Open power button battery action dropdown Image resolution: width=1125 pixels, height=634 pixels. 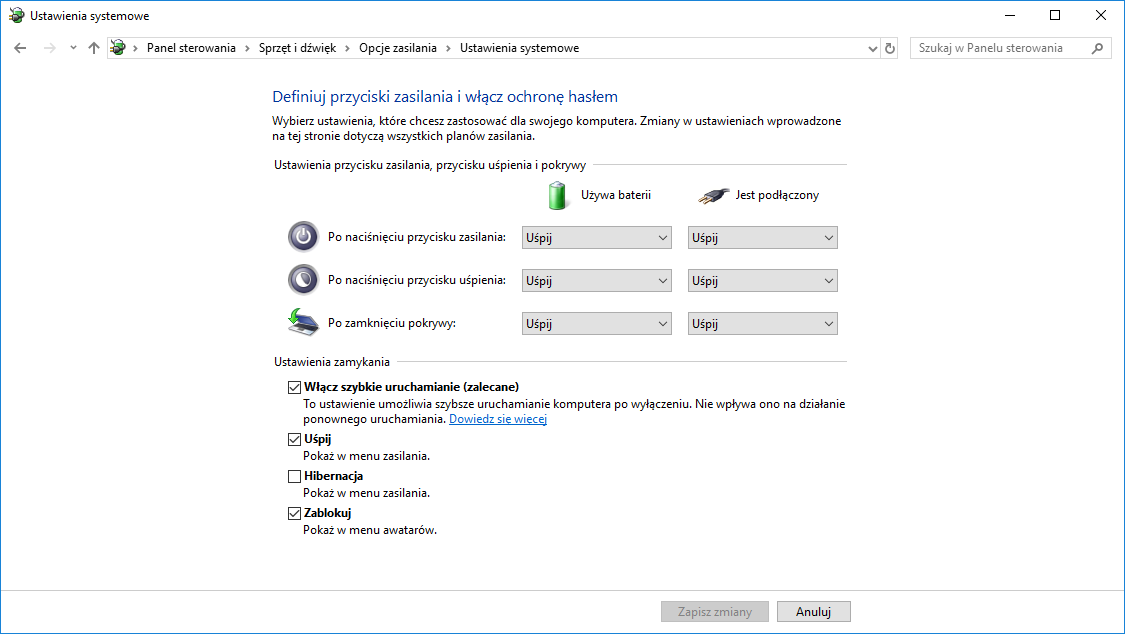tap(596, 238)
